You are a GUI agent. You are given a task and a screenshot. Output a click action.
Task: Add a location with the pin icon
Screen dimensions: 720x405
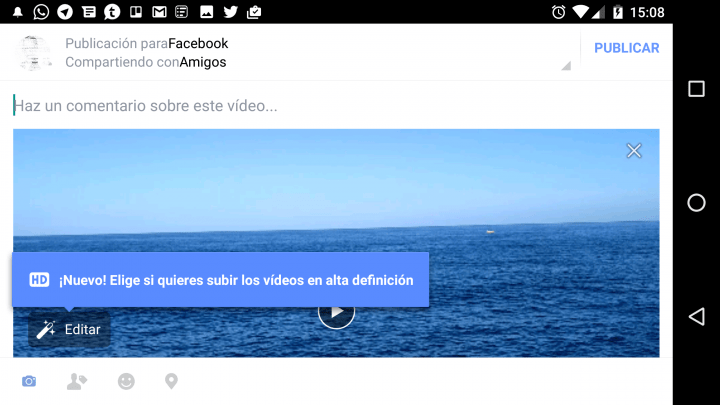click(171, 381)
